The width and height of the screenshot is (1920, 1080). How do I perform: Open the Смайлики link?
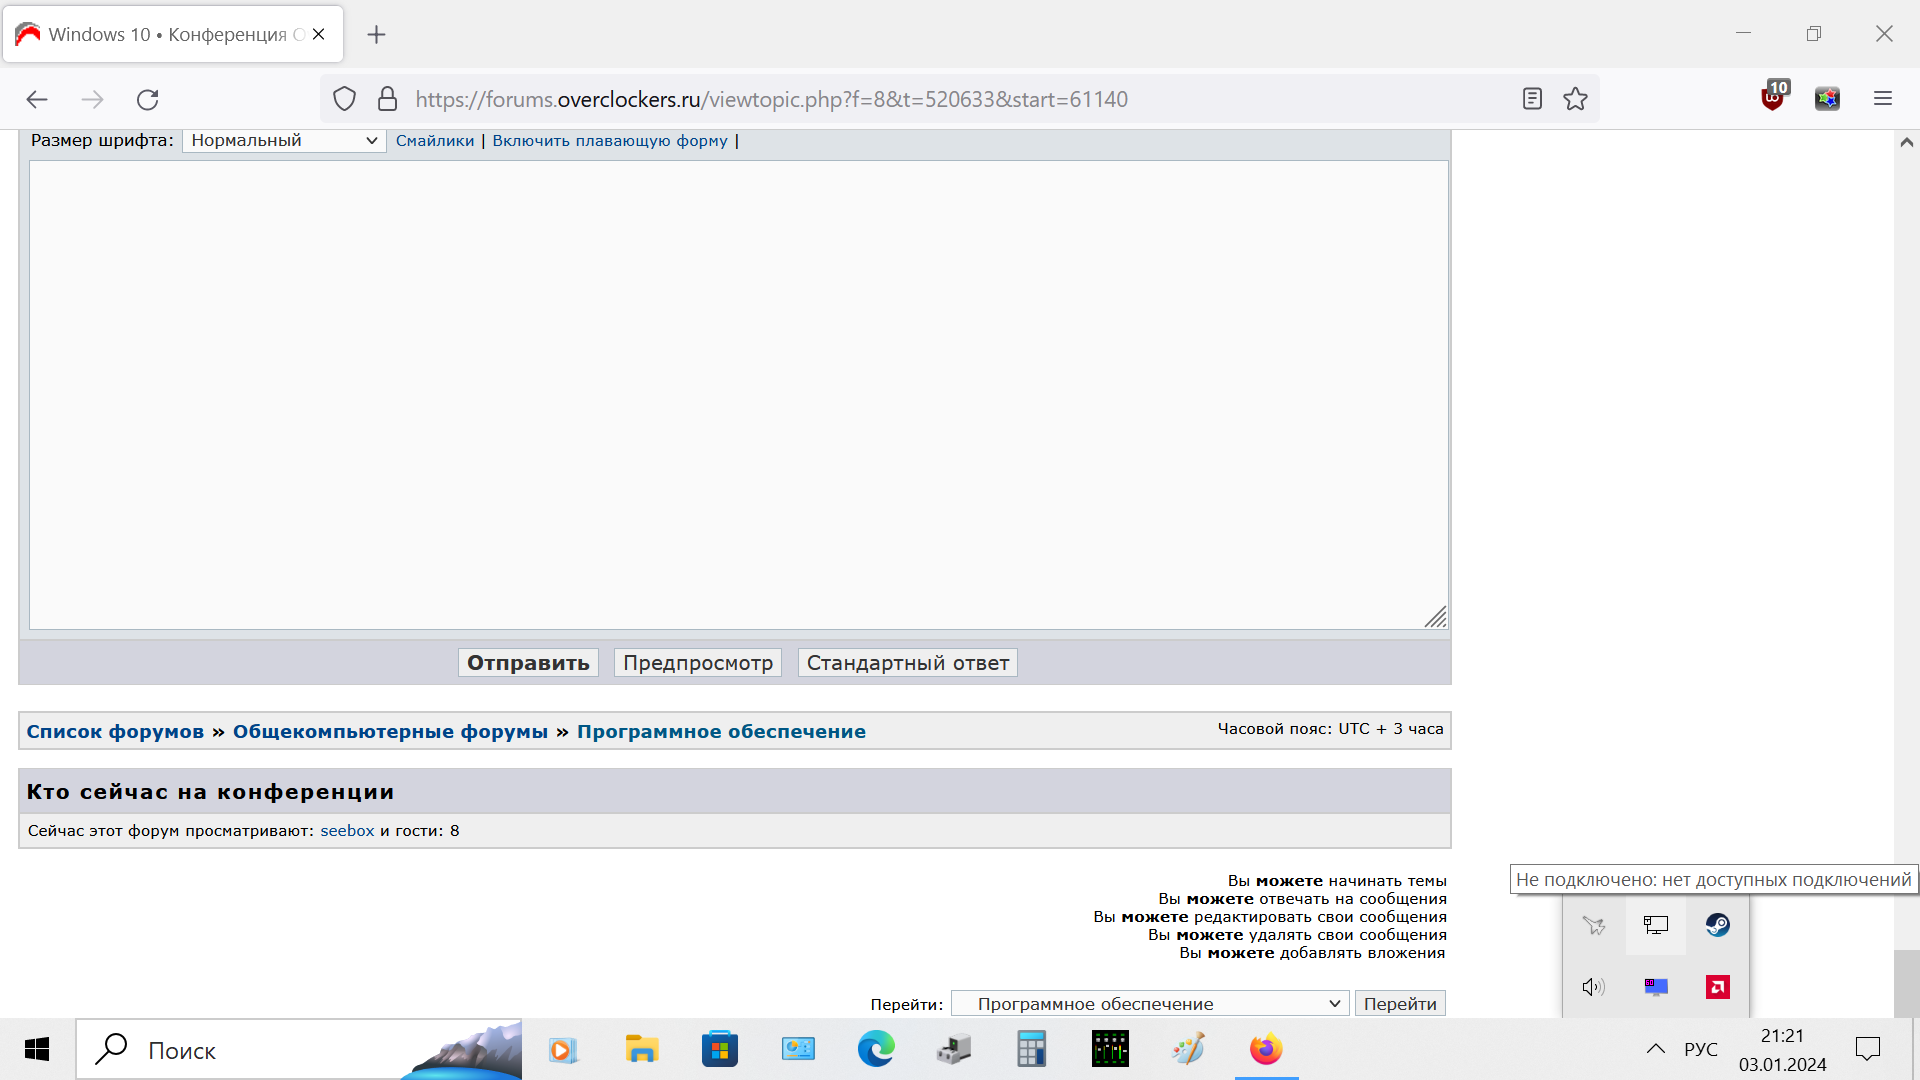click(x=435, y=141)
